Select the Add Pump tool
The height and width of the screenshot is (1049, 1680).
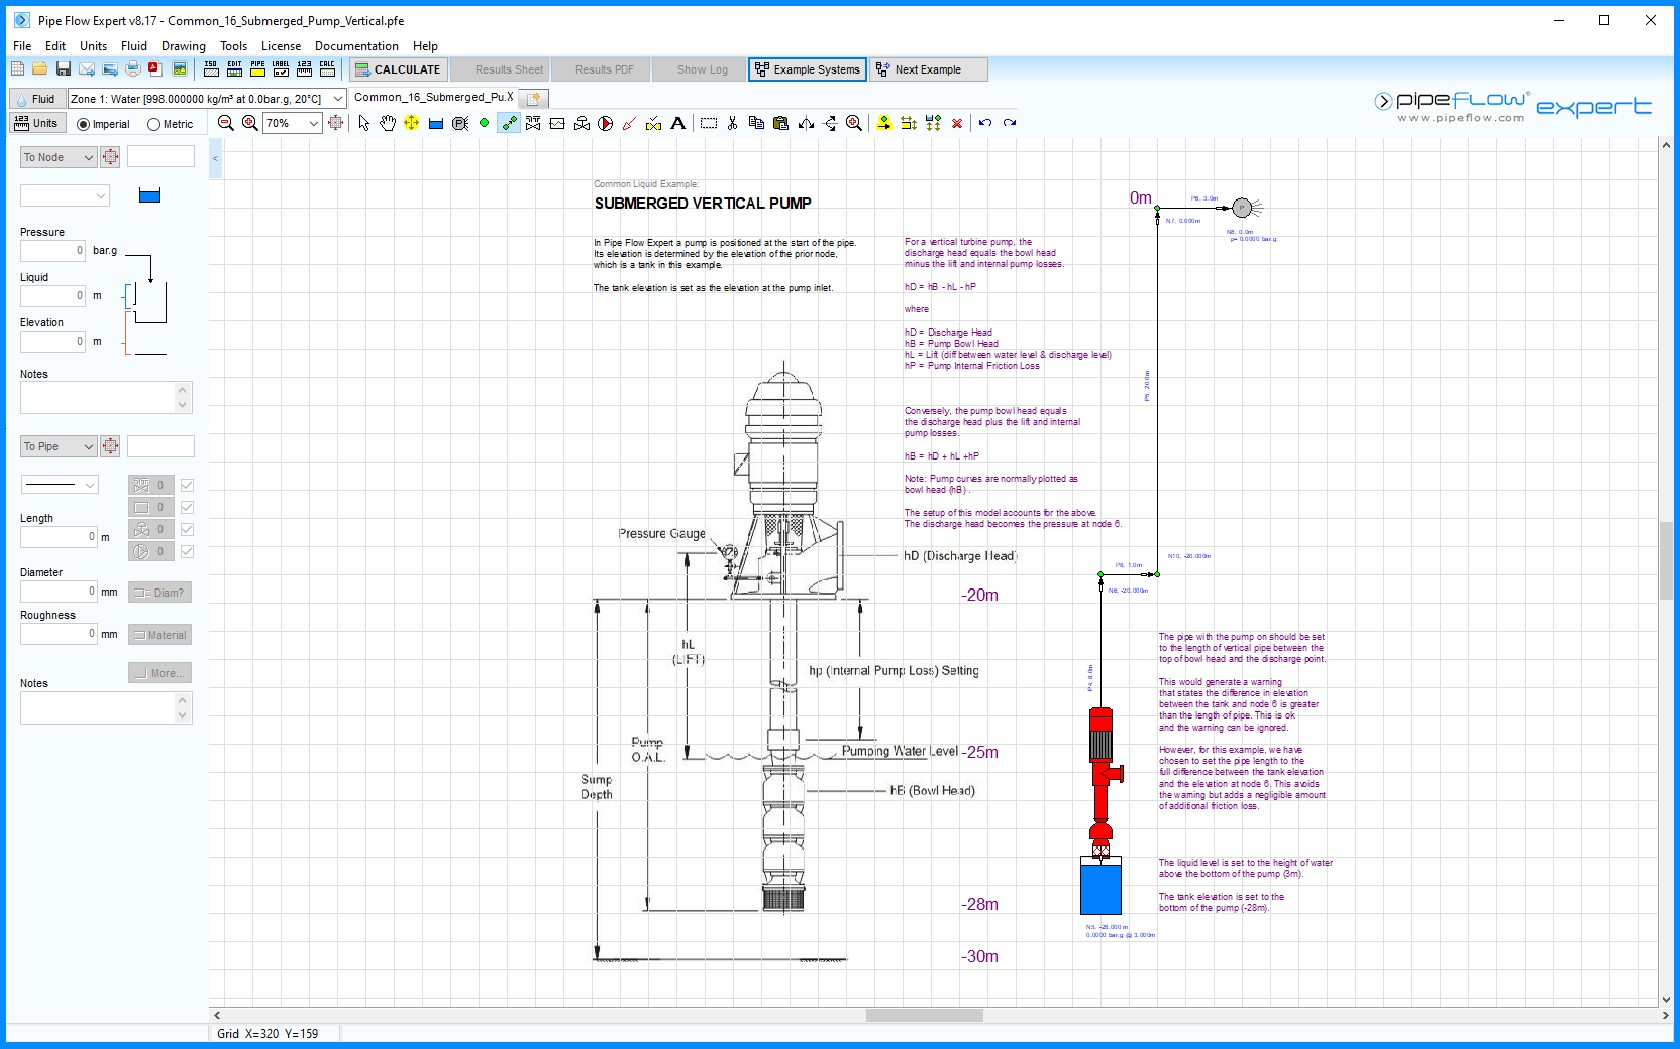click(605, 123)
